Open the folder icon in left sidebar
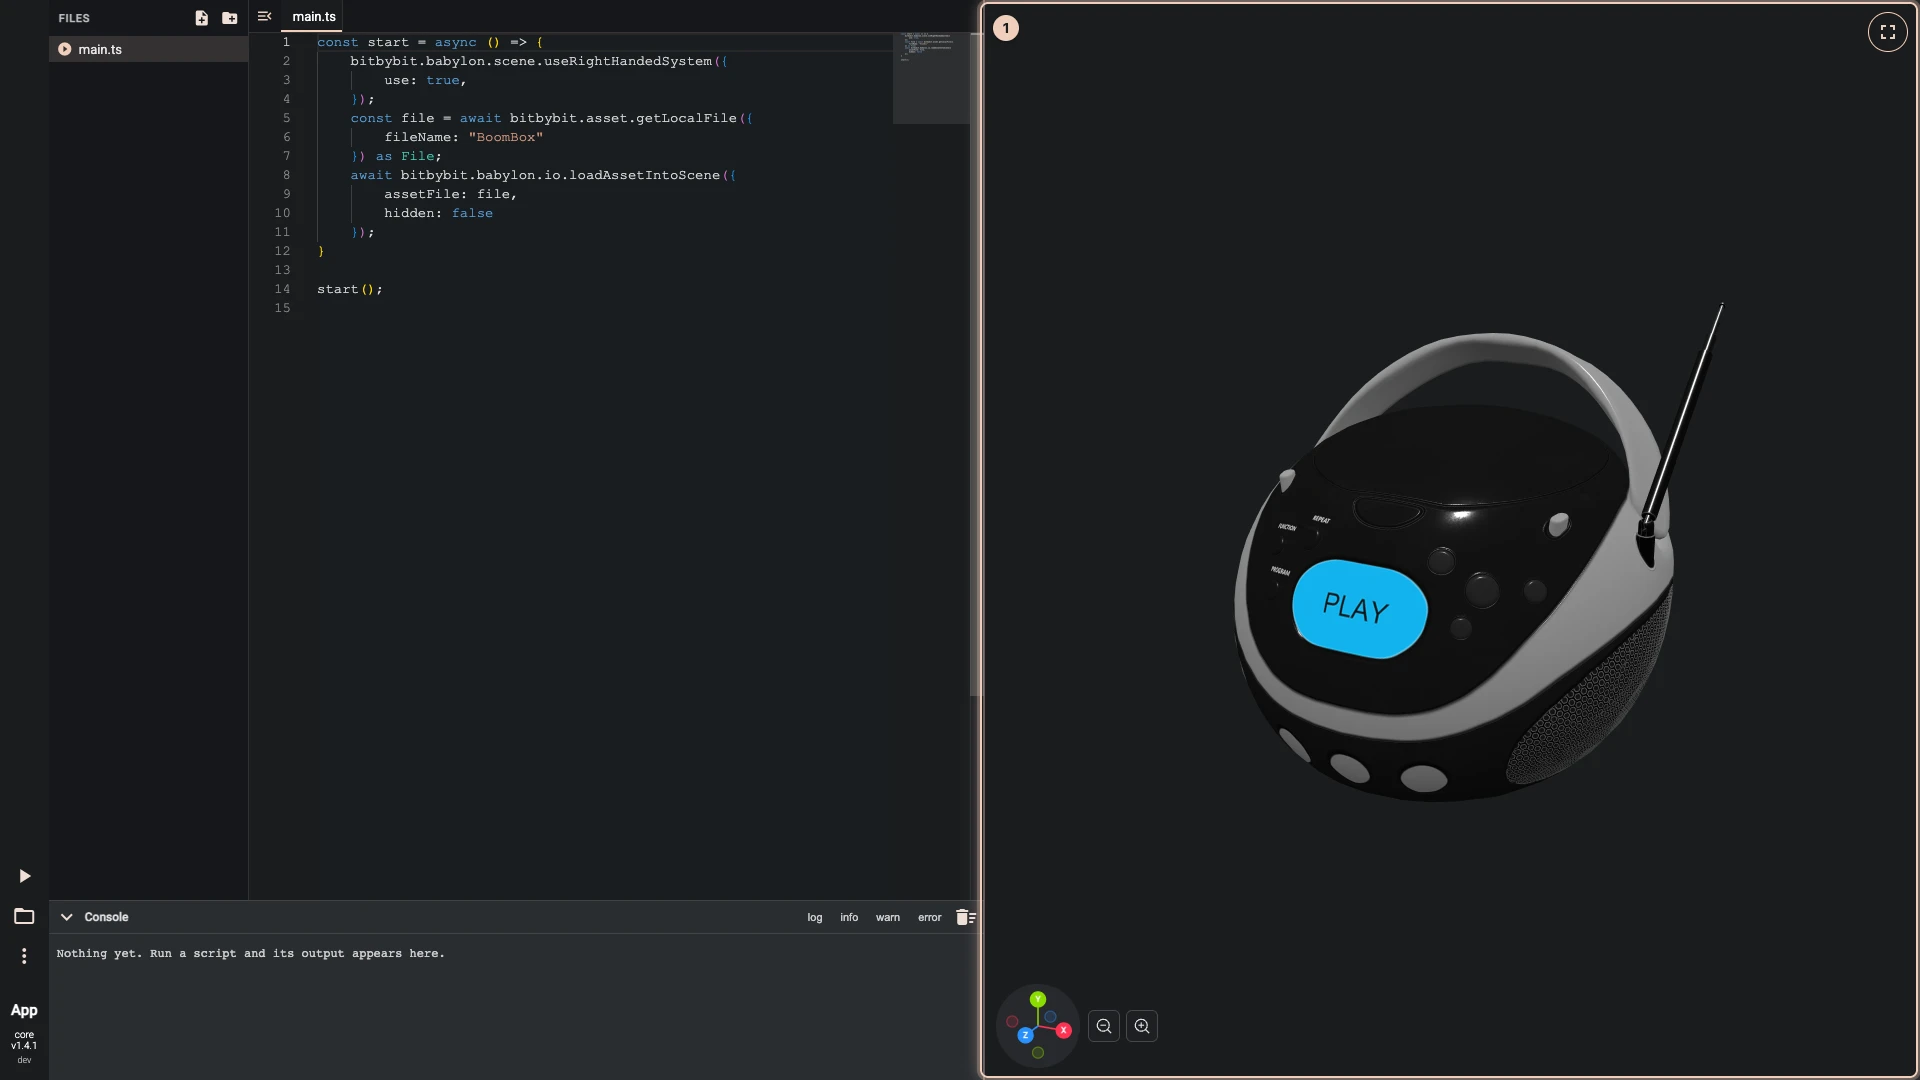This screenshot has height=1080, width=1920. 24,916
